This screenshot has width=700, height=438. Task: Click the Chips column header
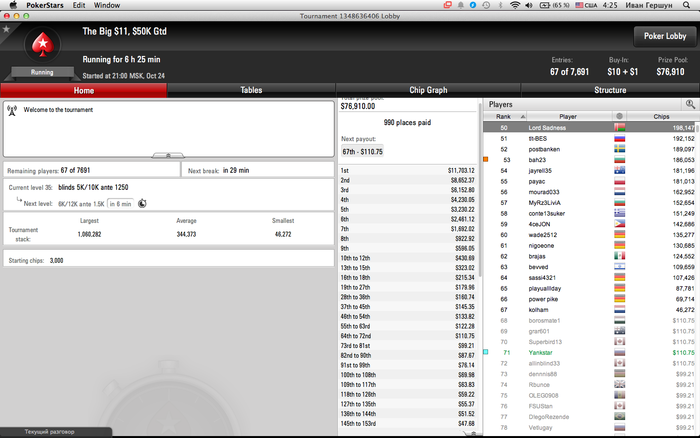(661, 117)
